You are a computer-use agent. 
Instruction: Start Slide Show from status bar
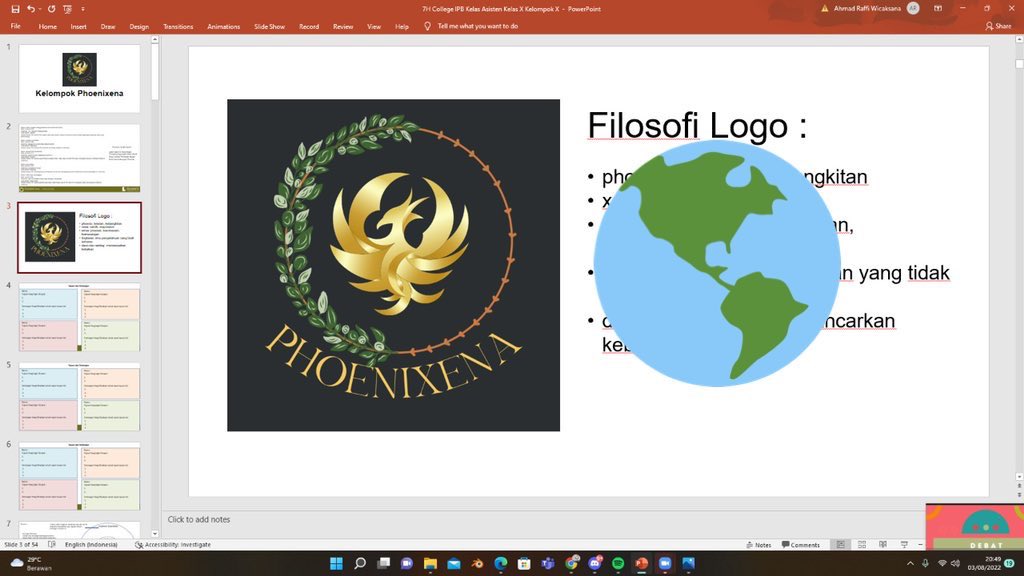click(904, 544)
